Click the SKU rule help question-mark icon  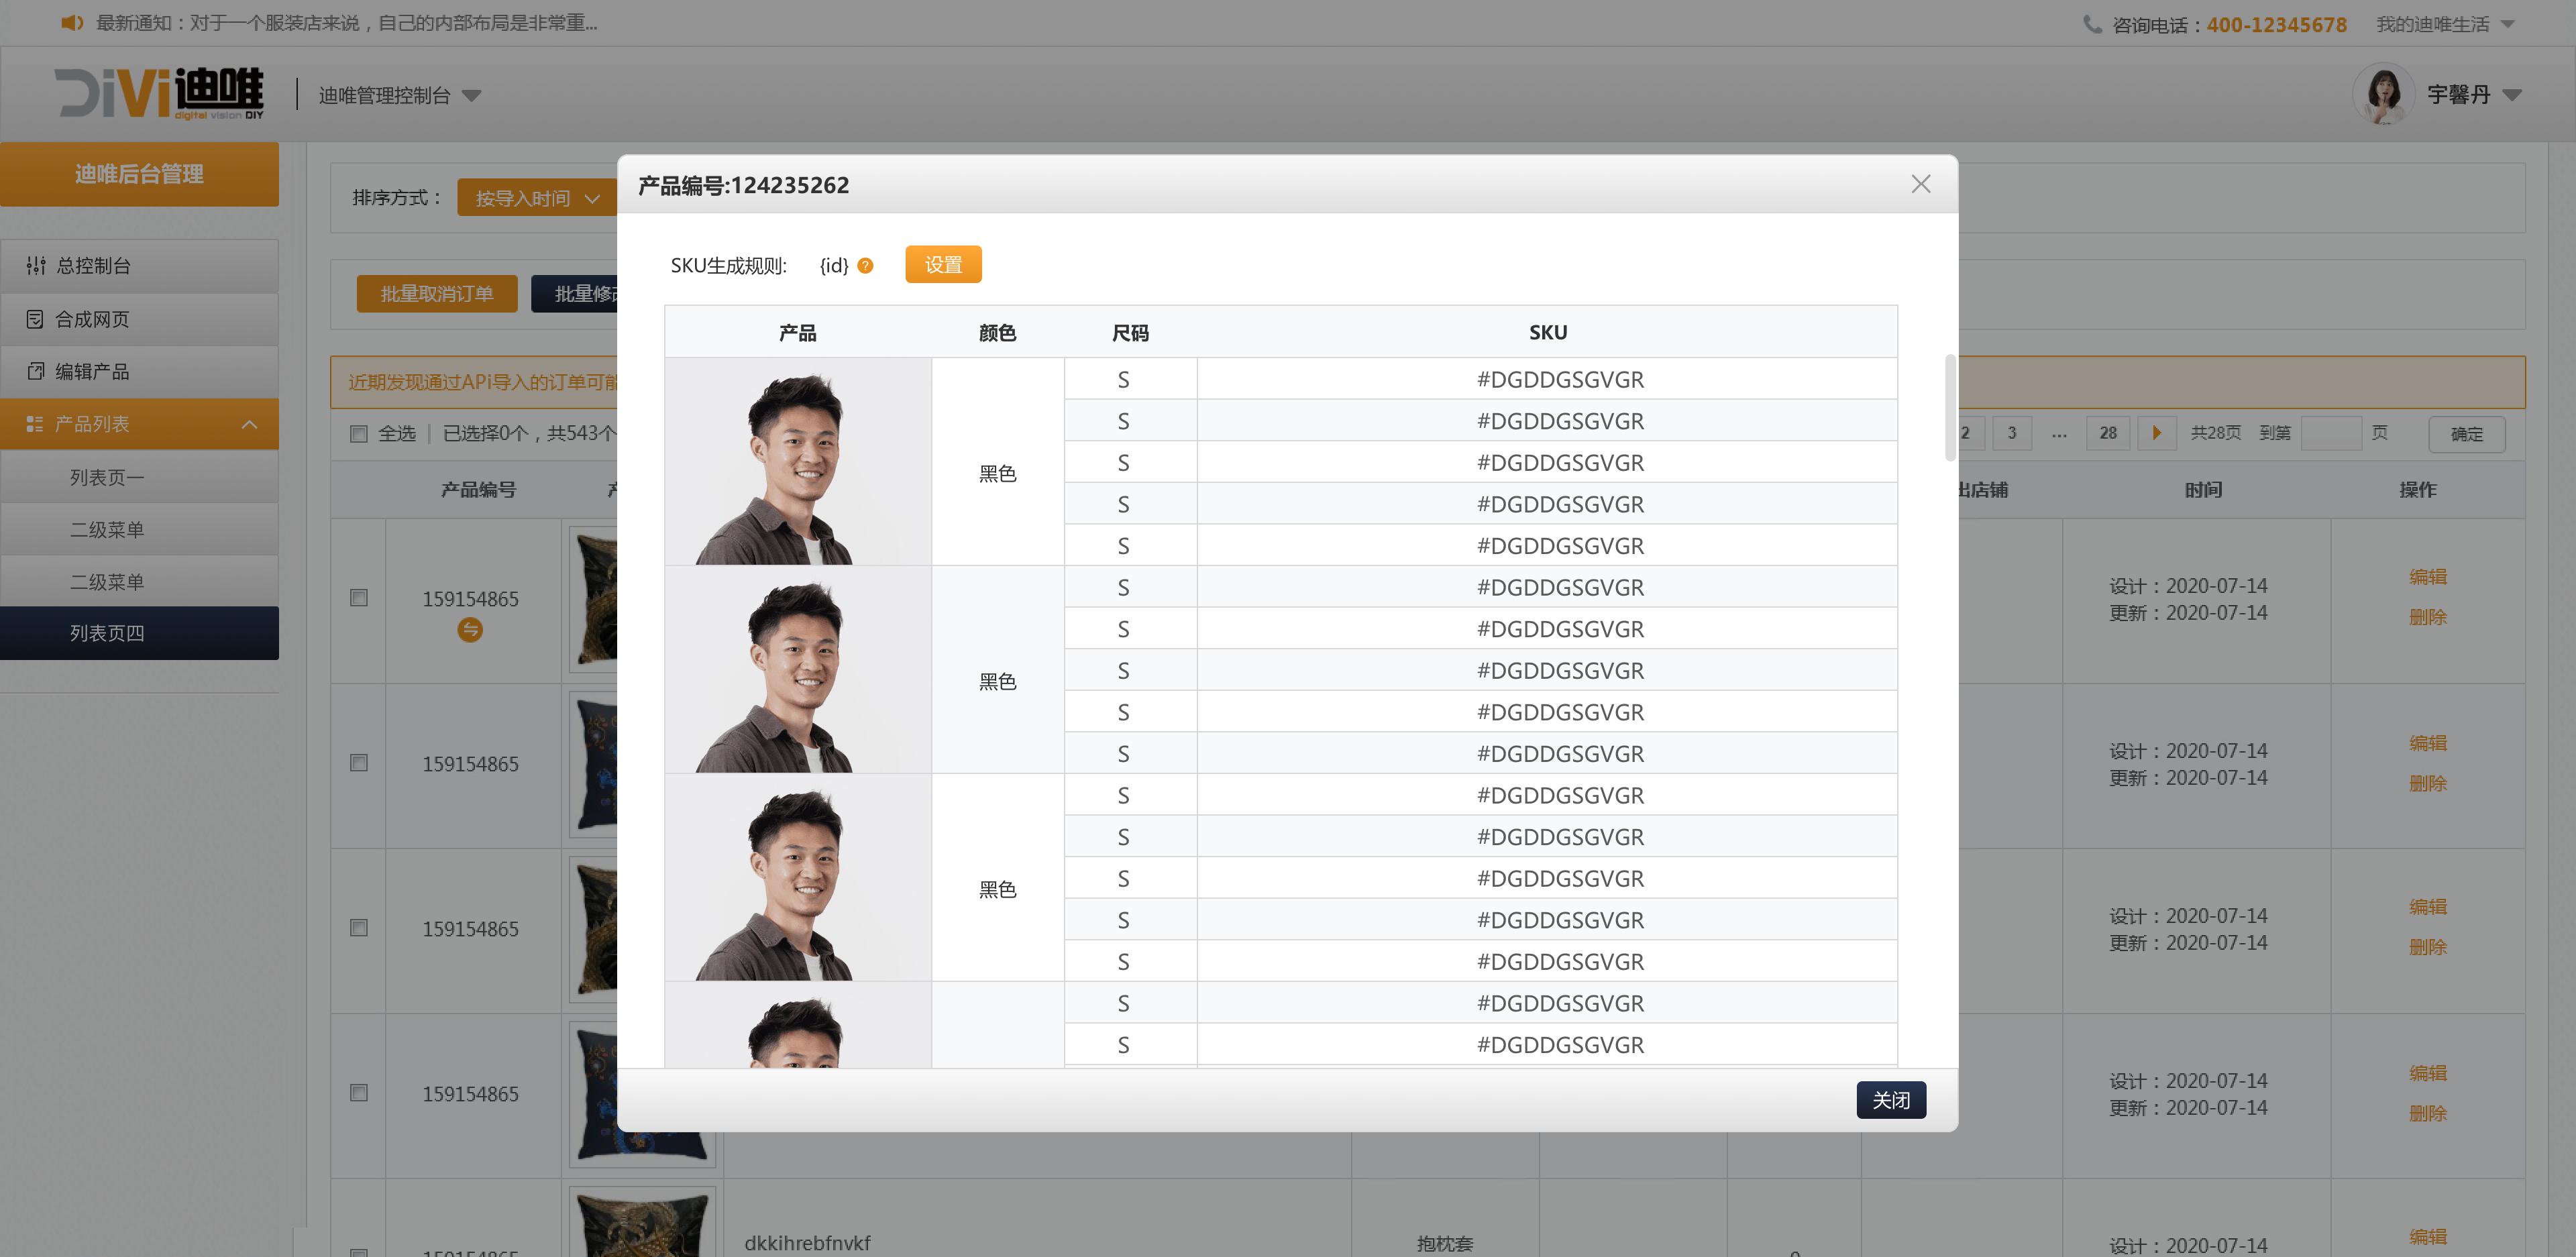(865, 265)
